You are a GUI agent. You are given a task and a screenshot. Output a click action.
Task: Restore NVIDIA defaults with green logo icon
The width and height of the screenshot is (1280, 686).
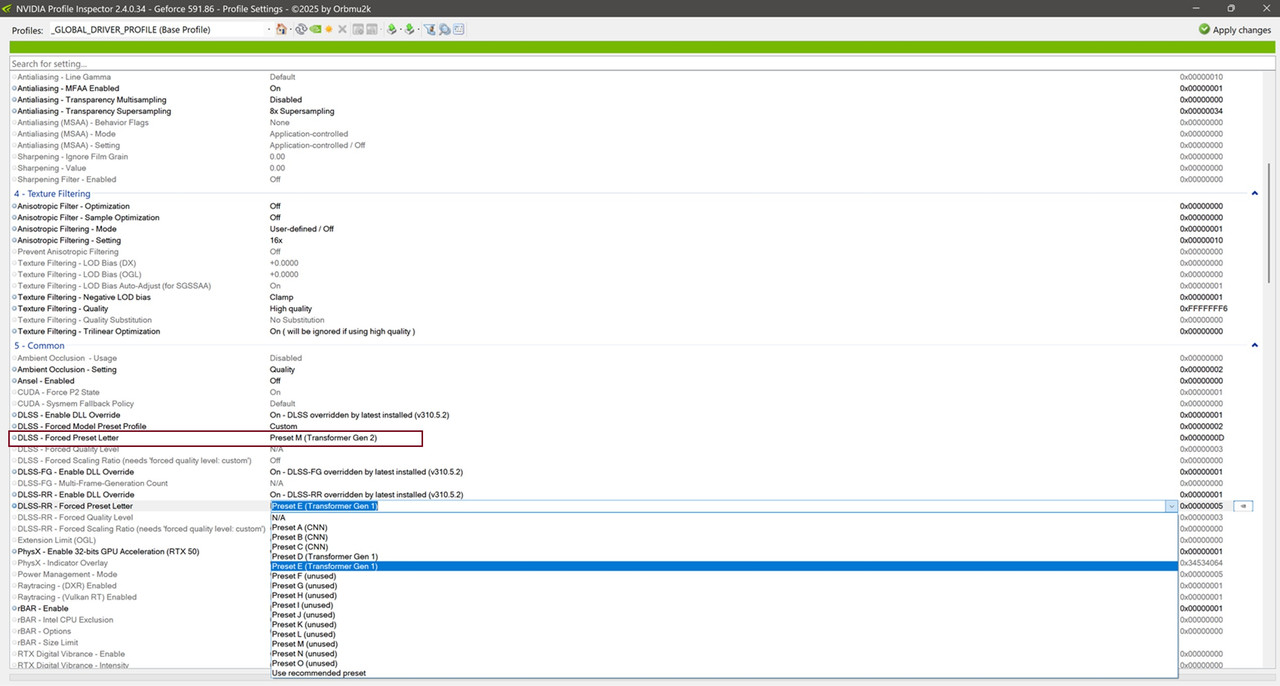tap(315, 29)
